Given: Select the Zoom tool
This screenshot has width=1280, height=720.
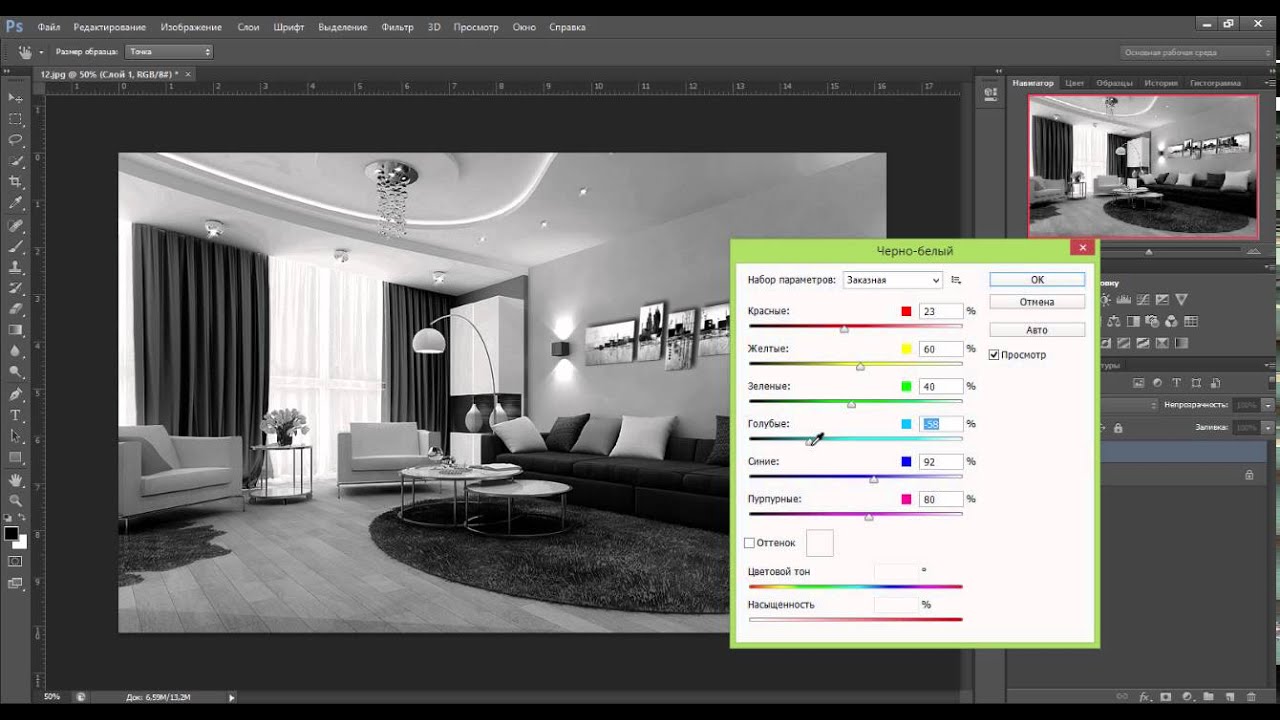Looking at the screenshot, I should click(x=15, y=501).
